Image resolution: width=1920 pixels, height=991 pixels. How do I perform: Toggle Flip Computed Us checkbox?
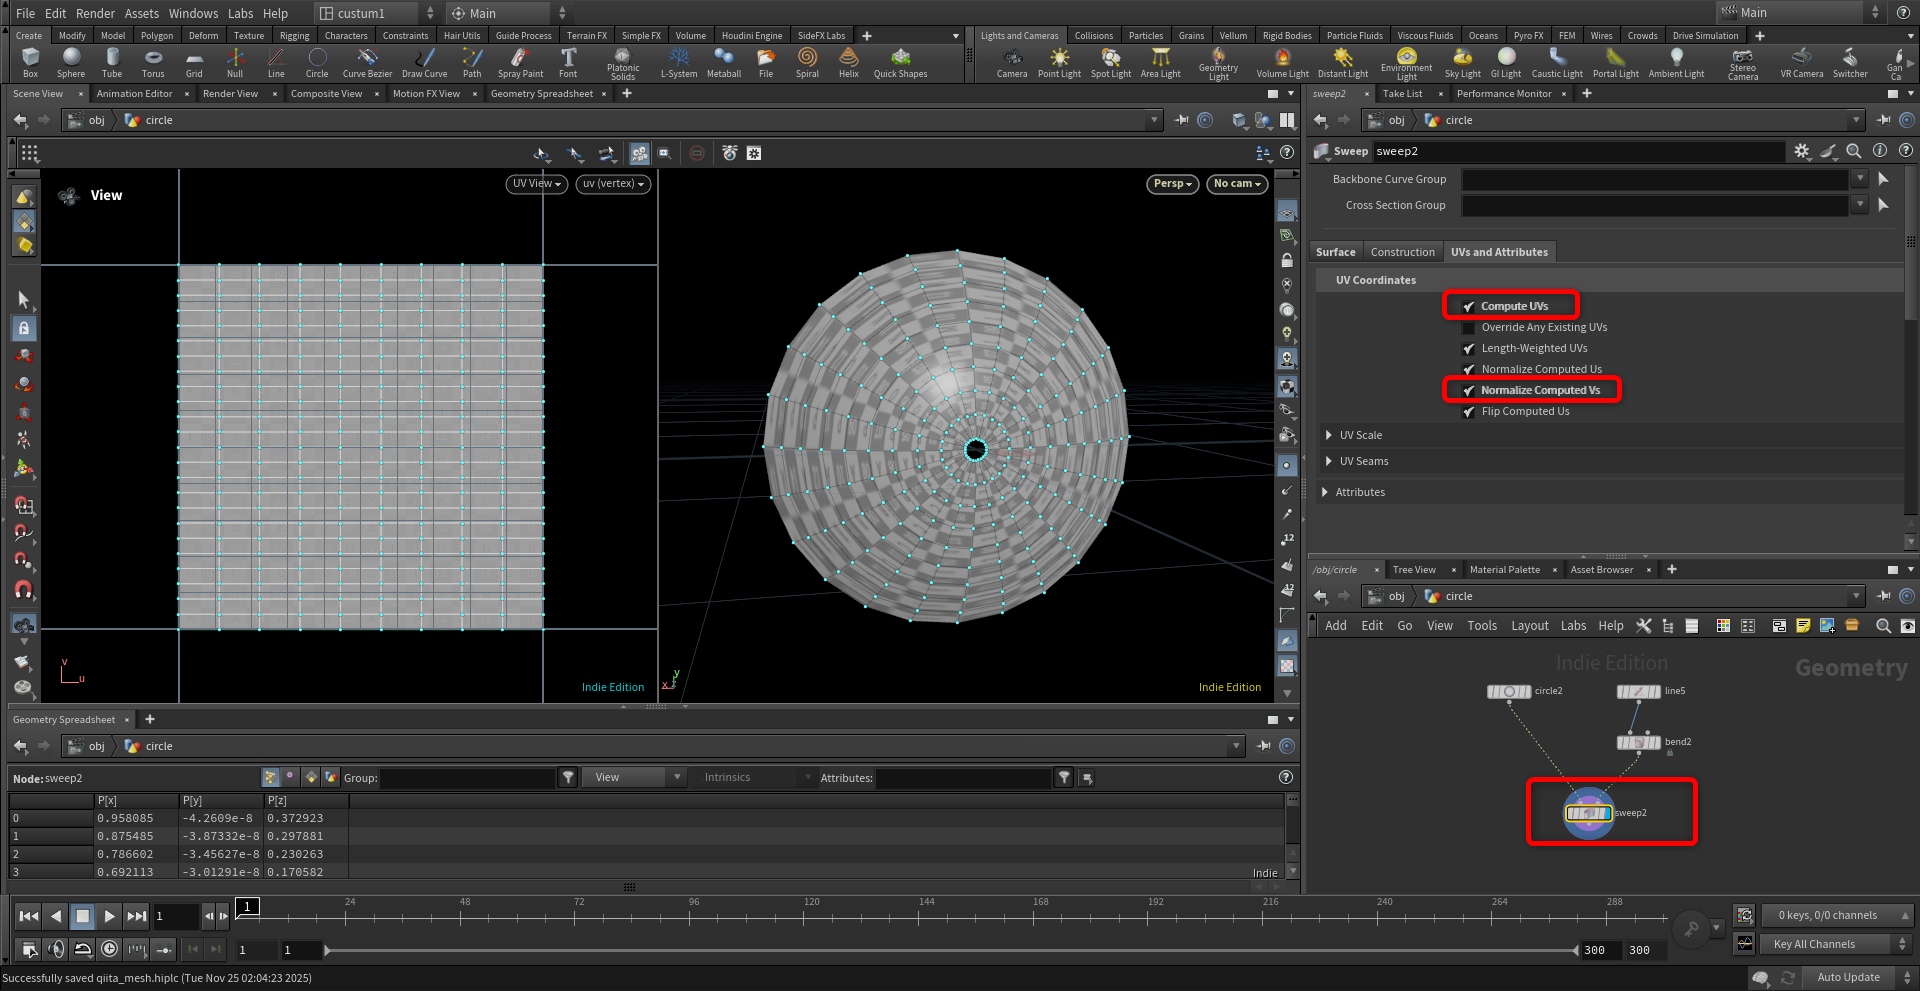click(1469, 412)
